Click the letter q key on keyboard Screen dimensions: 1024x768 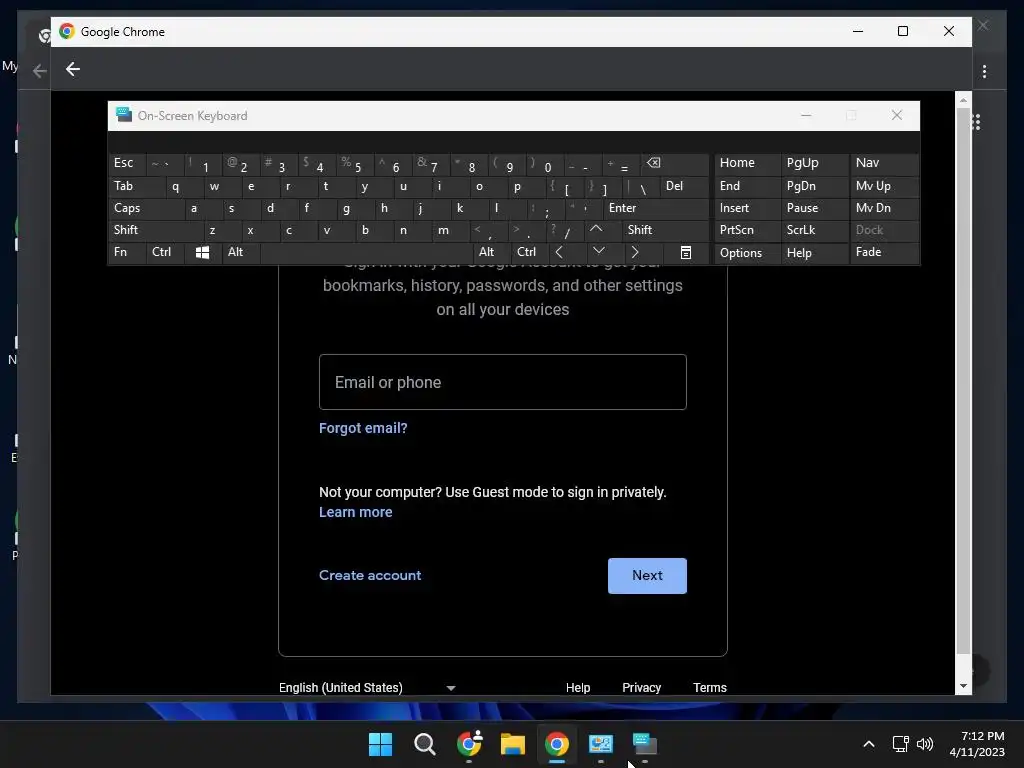[175, 186]
